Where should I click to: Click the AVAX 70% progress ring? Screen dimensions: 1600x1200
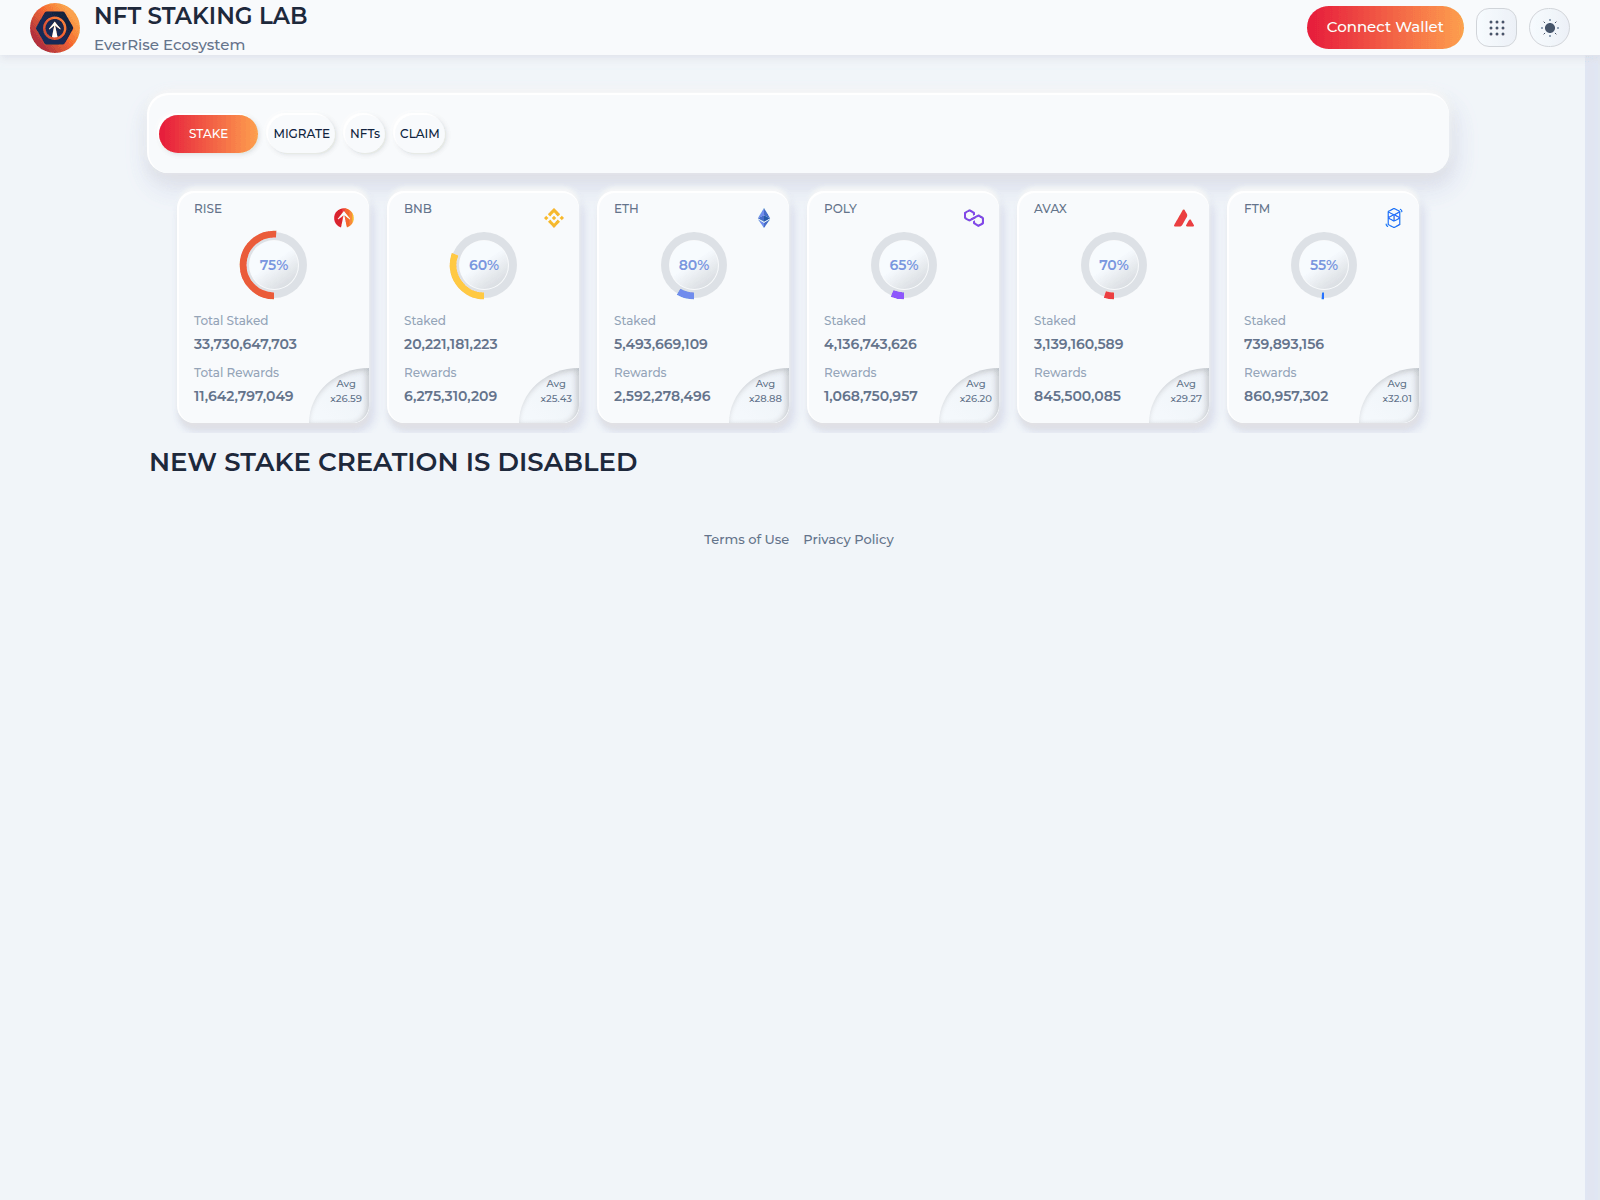pyautogui.click(x=1113, y=265)
